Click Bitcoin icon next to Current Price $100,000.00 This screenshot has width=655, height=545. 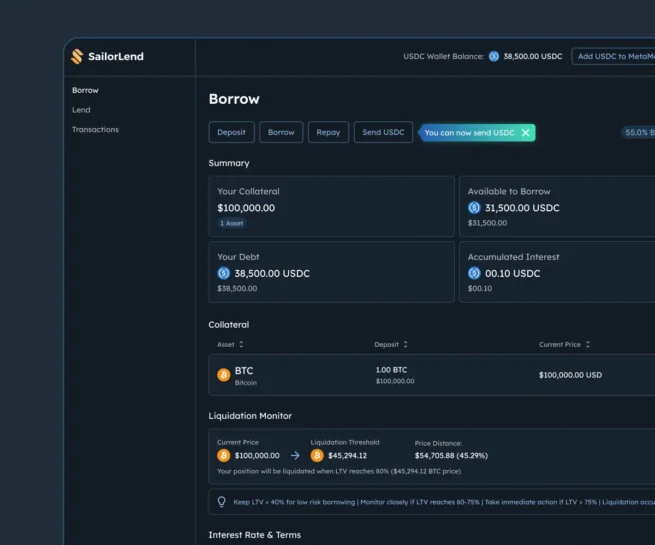point(223,455)
